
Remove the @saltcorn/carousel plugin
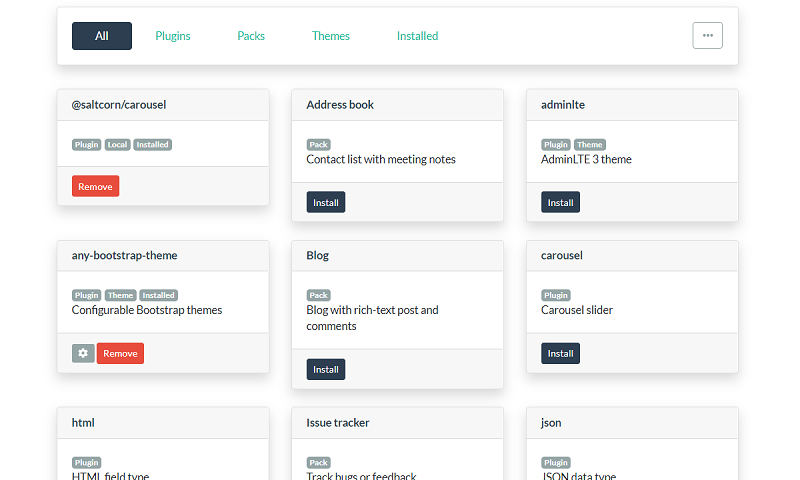tap(95, 186)
